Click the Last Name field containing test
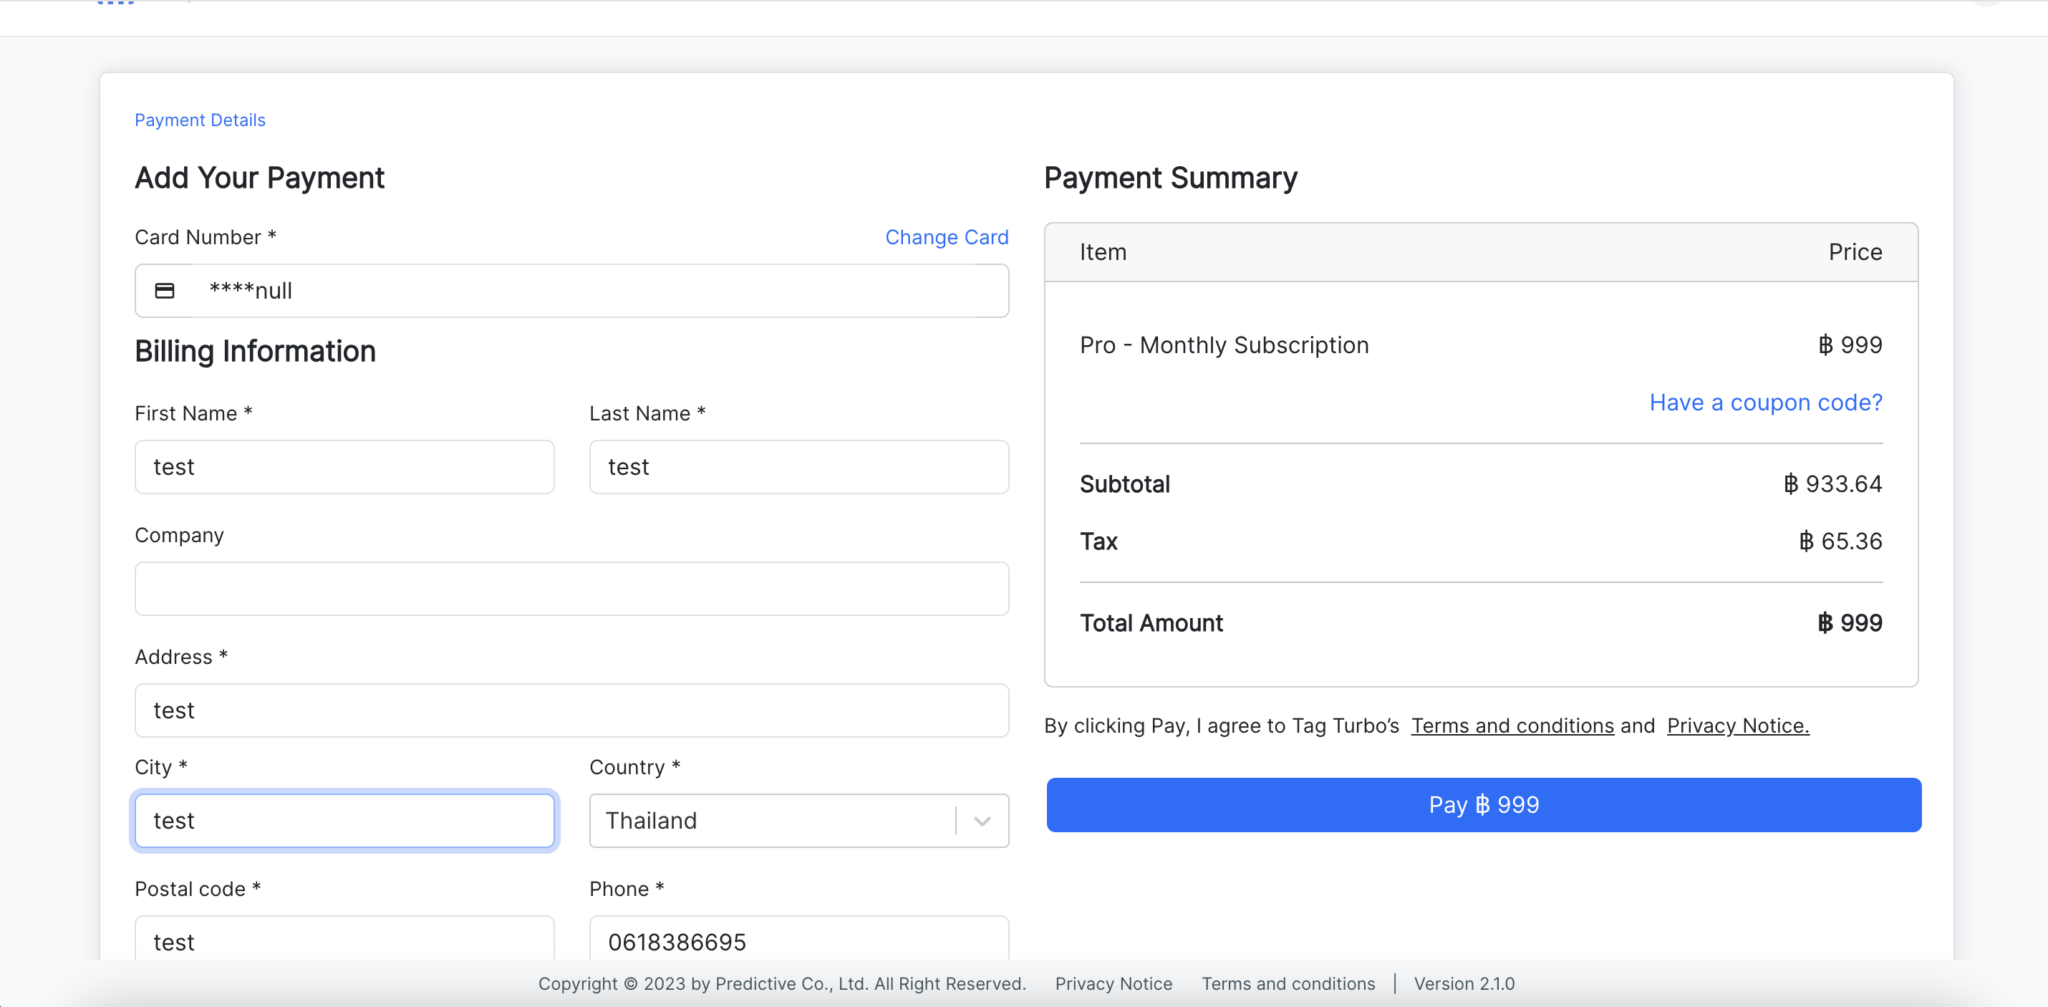The width and height of the screenshot is (2048, 1007). [x=798, y=466]
